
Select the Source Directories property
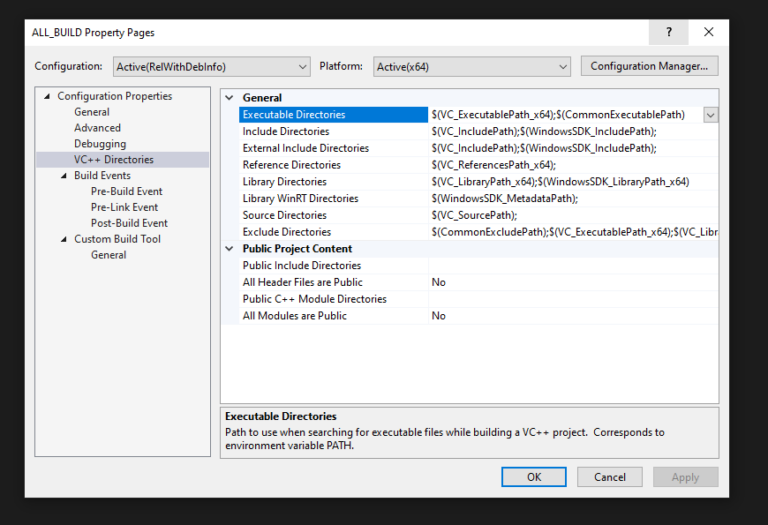334,215
